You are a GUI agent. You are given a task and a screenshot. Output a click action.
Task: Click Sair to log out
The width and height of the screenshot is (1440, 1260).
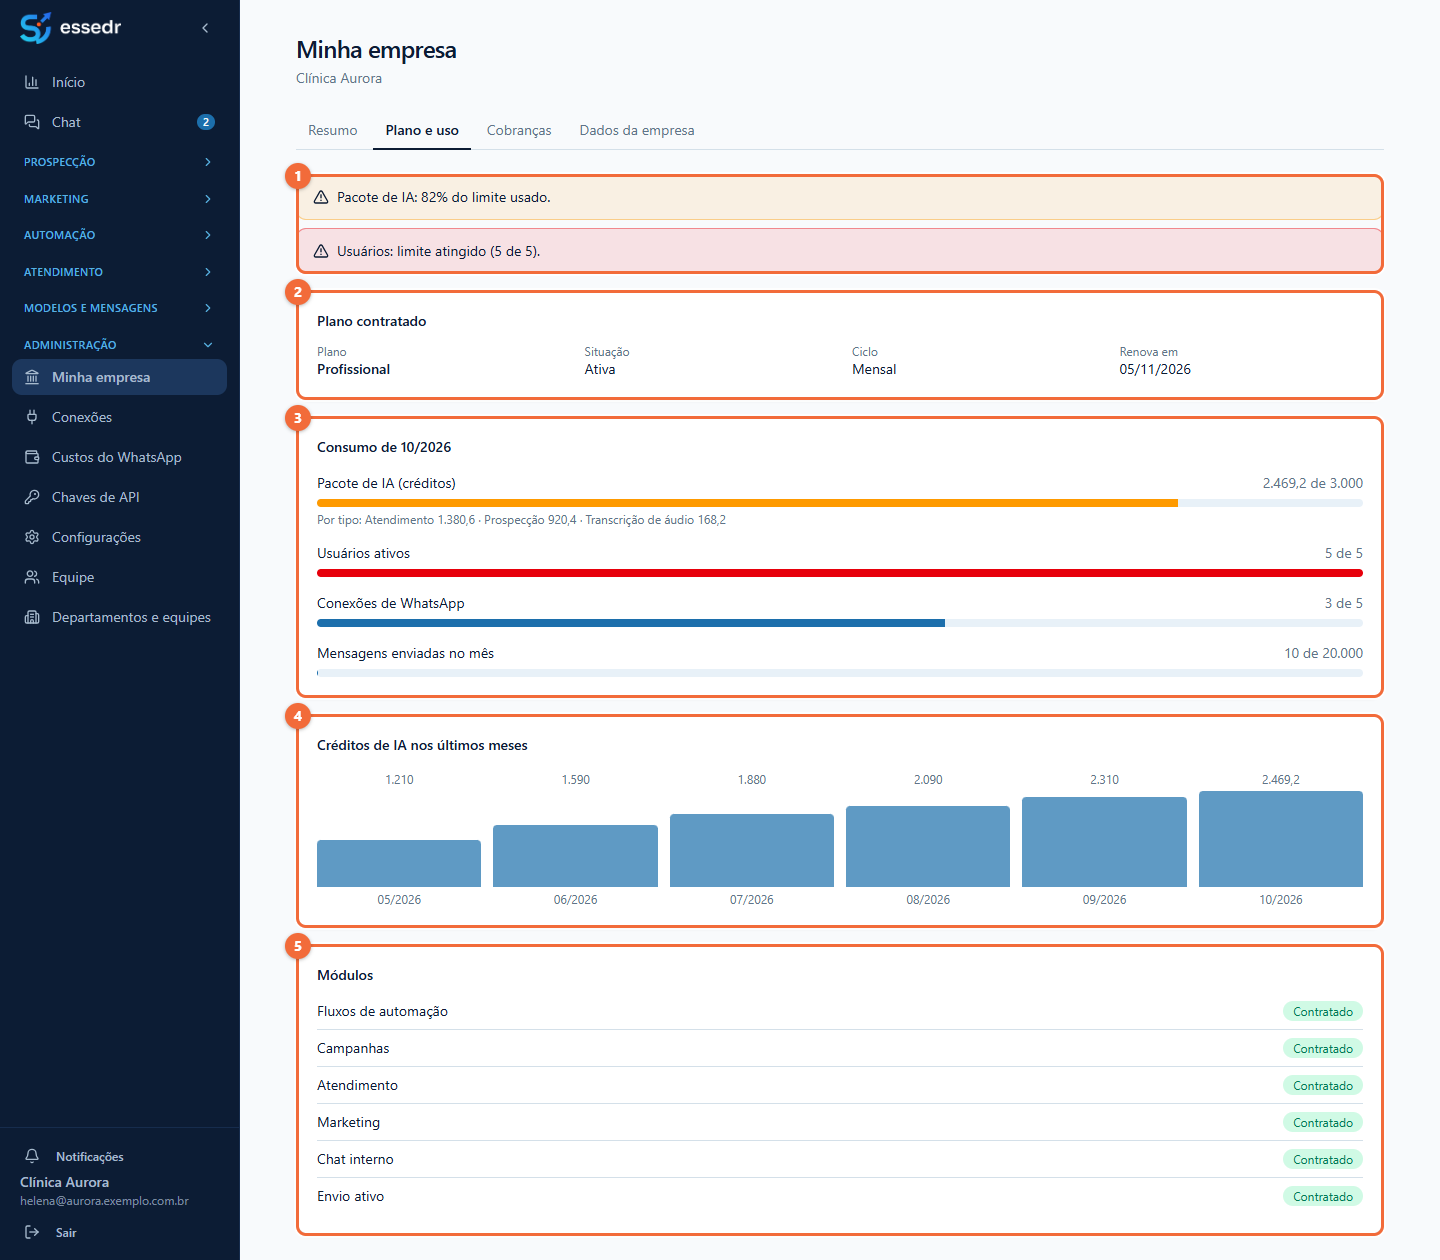(x=66, y=1233)
